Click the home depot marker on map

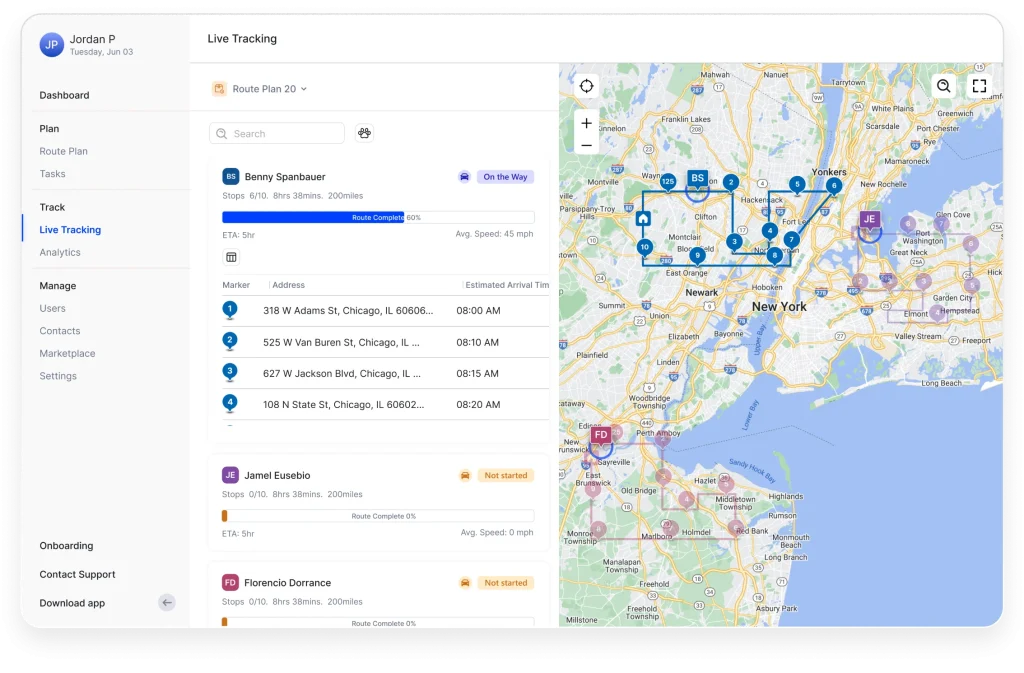point(643,219)
